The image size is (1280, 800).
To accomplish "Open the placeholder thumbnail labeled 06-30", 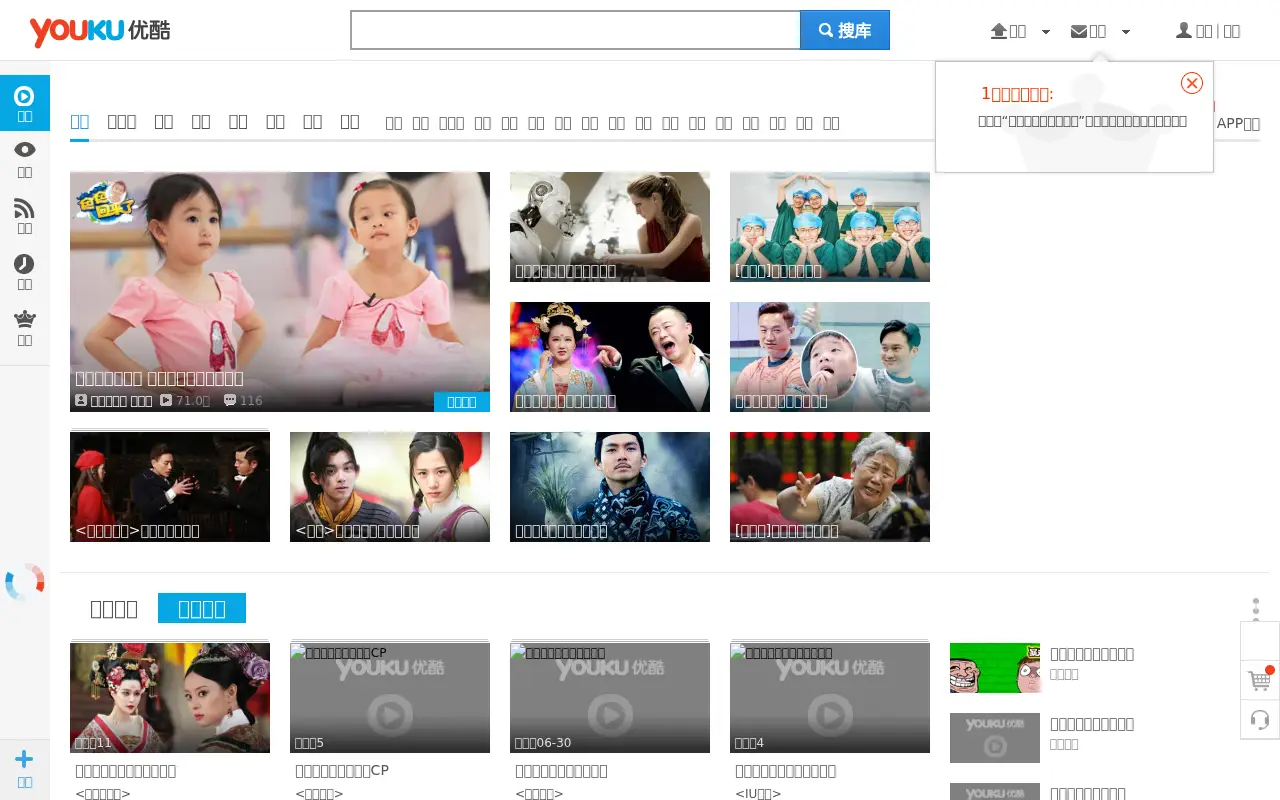I will (610, 698).
